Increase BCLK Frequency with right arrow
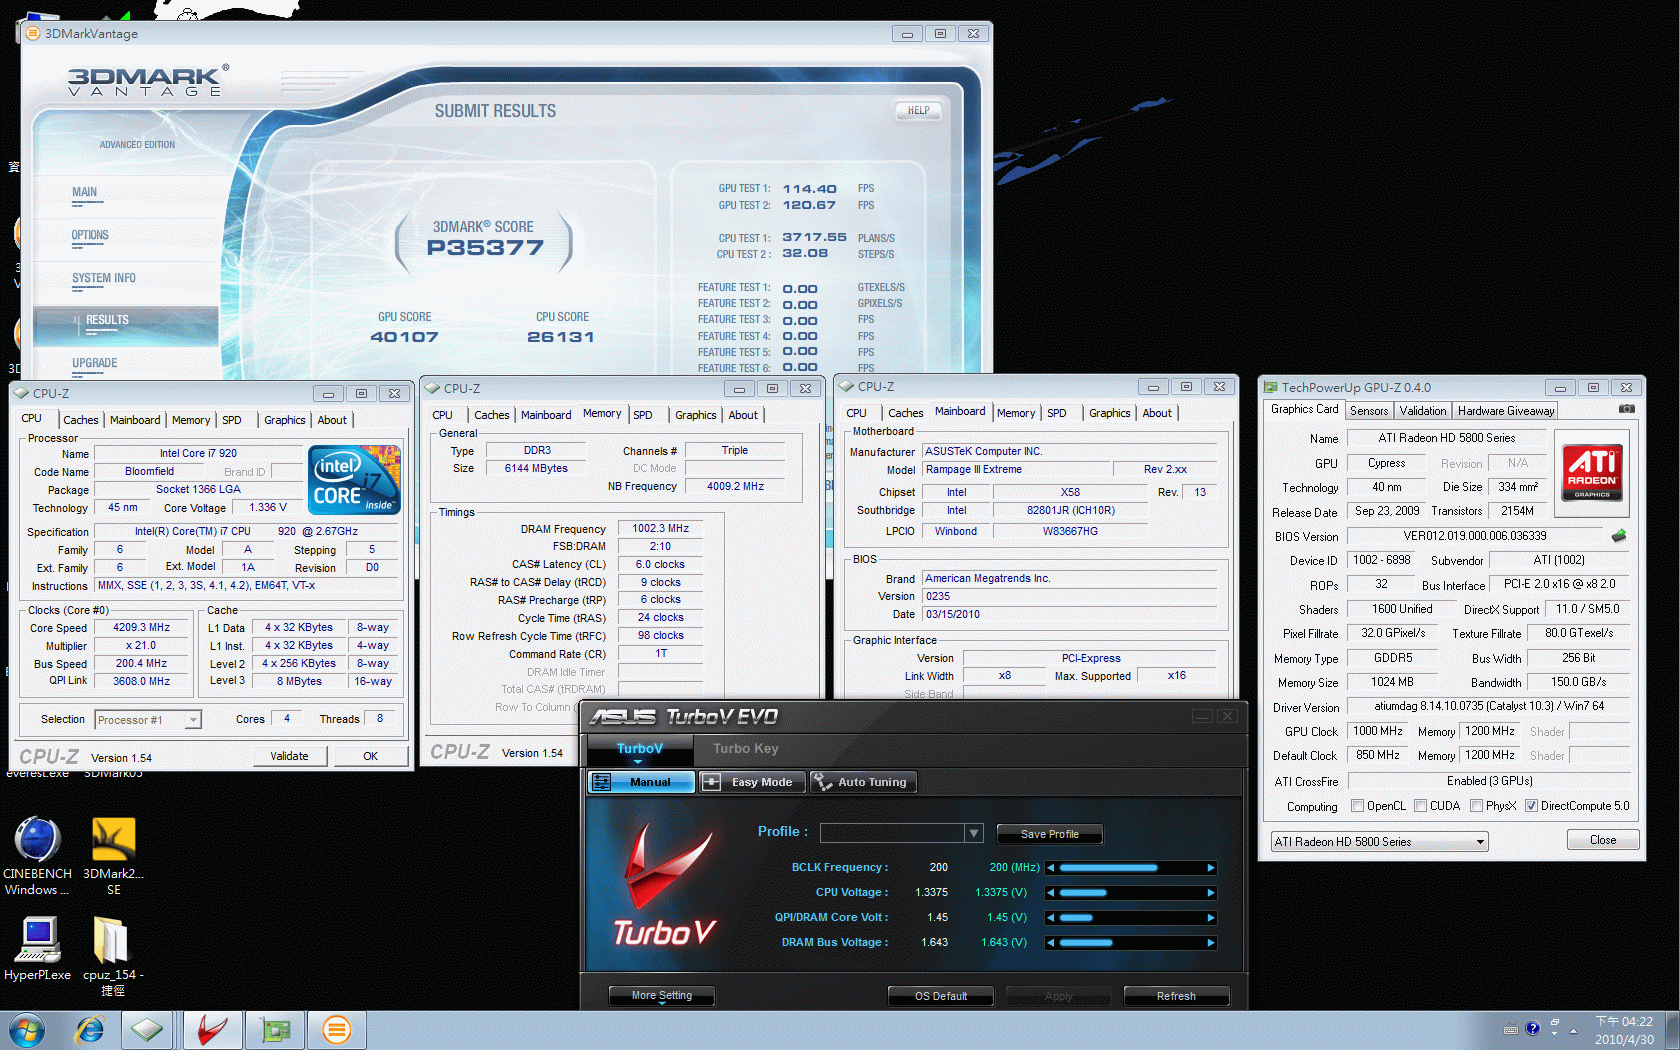 pyautogui.click(x=1211, y=868)
